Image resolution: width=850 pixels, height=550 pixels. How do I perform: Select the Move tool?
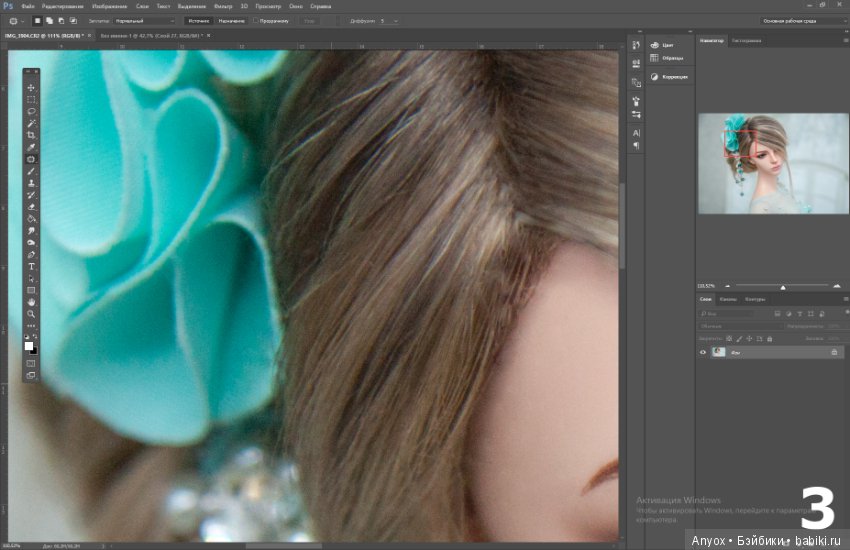coord(31,88)
